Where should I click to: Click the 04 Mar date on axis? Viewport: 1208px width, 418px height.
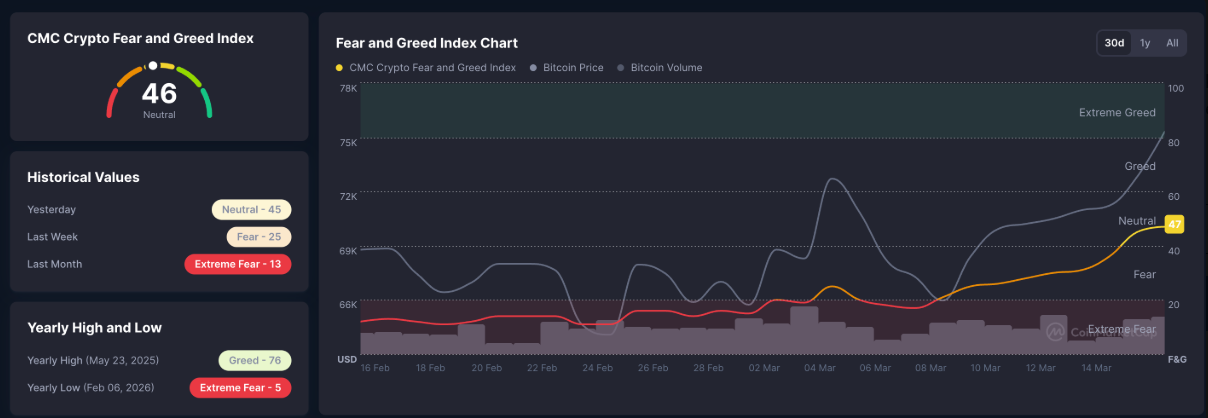(x=819, y=368)
